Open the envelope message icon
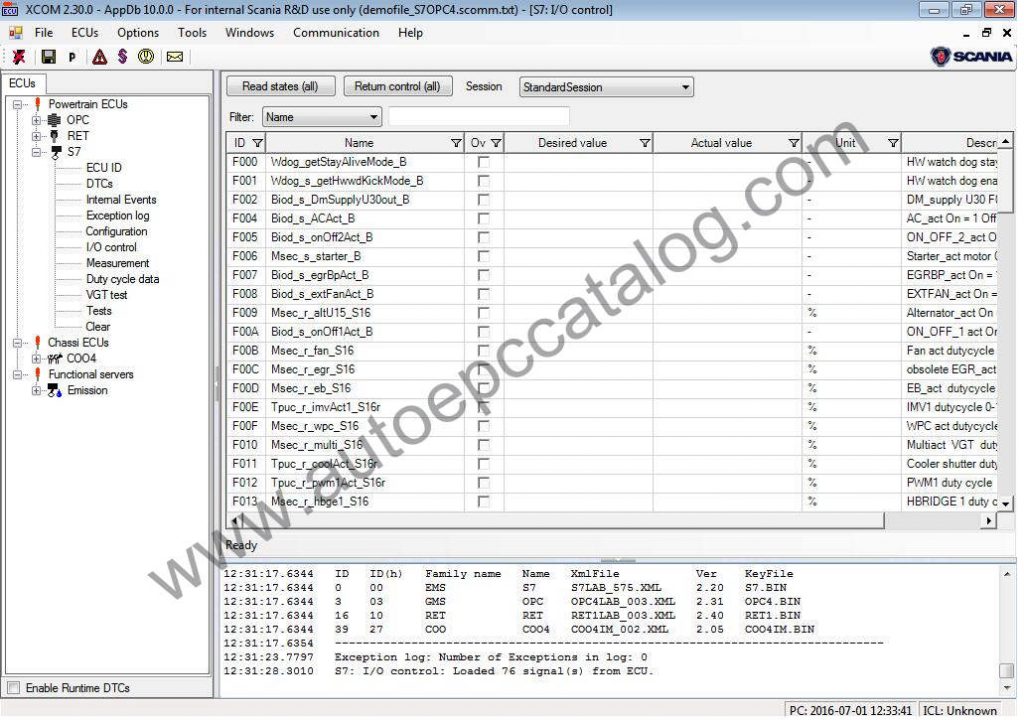Image resolution: width=1024 pixels, height=720 pixels. pos(173,57)
